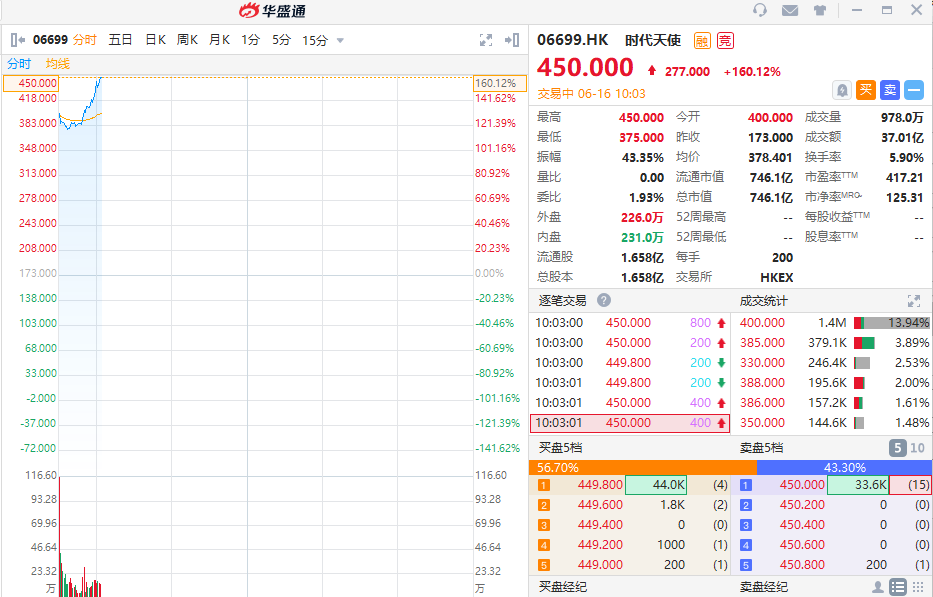Click the blue 卖 sell button
Viewport: 933px width, 597px height.
point(890,90)
